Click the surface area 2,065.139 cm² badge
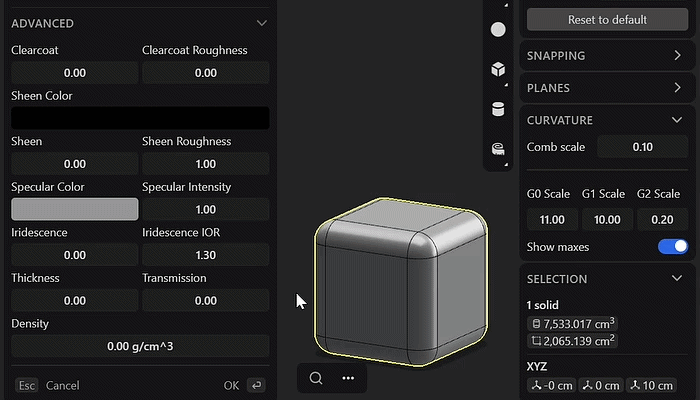The width and height of the screenshot is (700, 400). pos(573,341)
